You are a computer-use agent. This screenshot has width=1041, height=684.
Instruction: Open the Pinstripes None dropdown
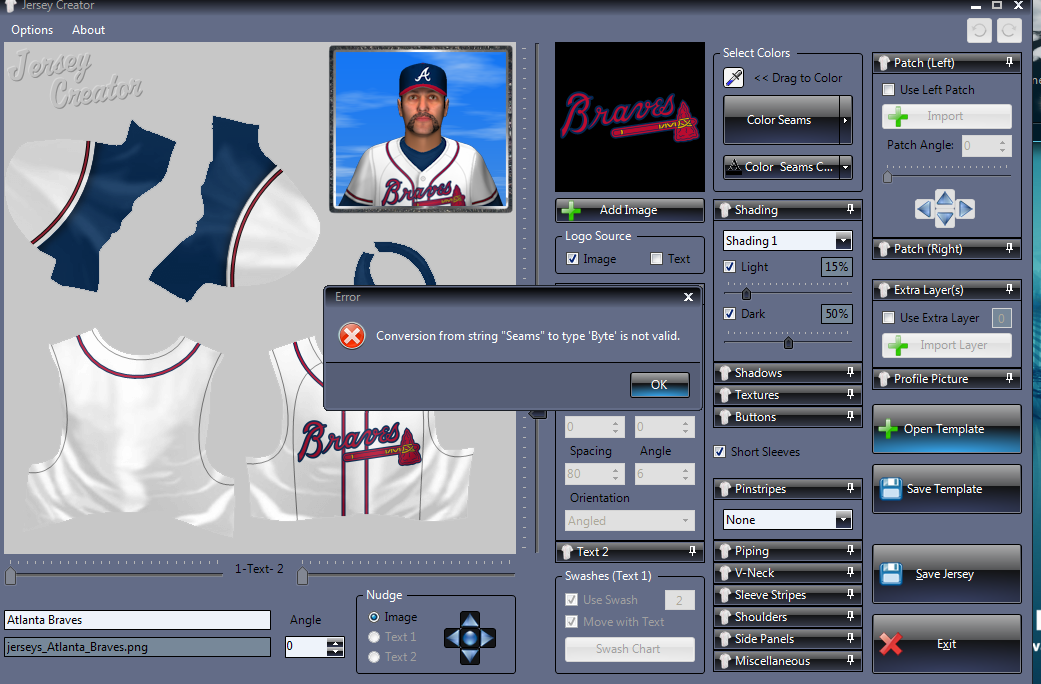[842, 520]
